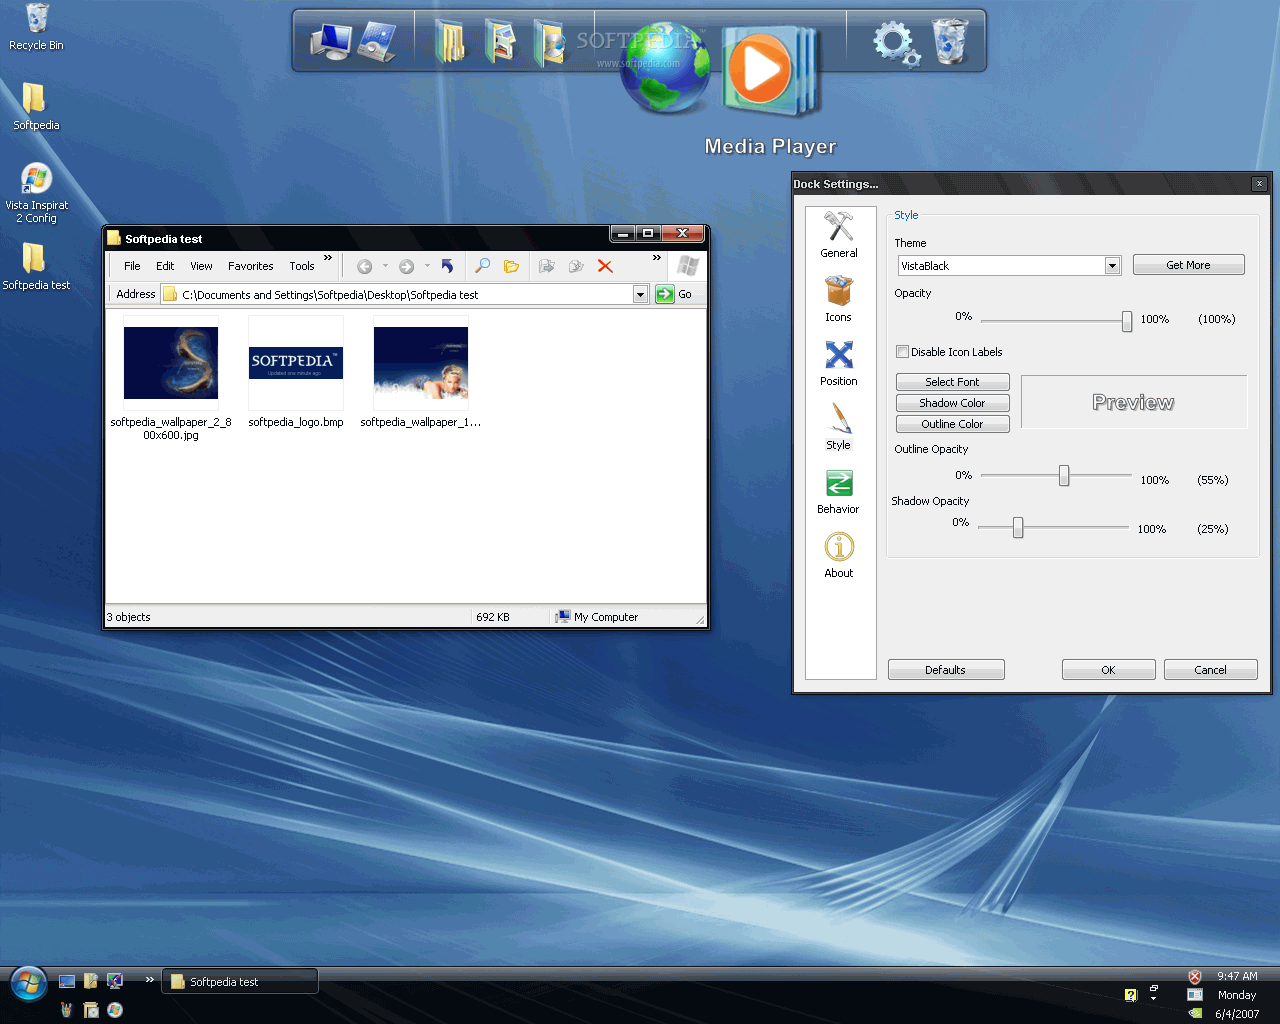Open the Recycle Bin icon in dock
Image resolution: width=1280 pixels, height=1024 pixels.
950,42
